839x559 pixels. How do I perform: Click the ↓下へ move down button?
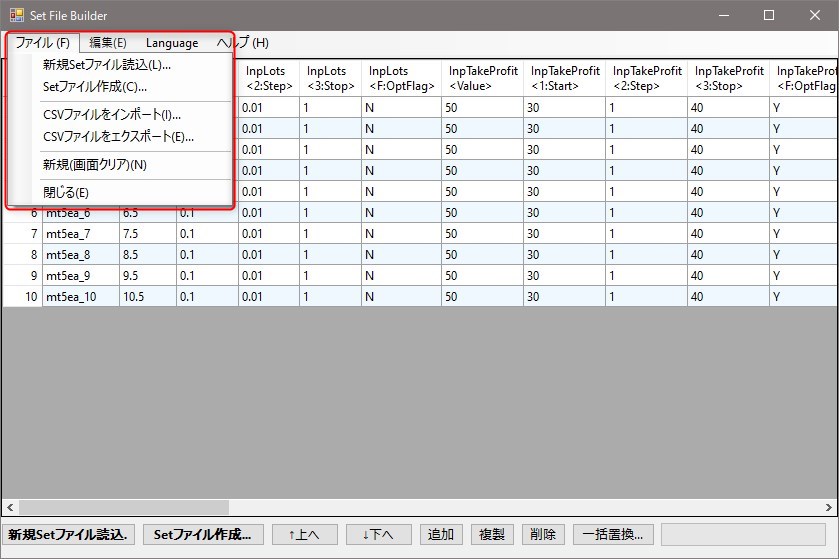pyautogui.click(x=378, y=534)
